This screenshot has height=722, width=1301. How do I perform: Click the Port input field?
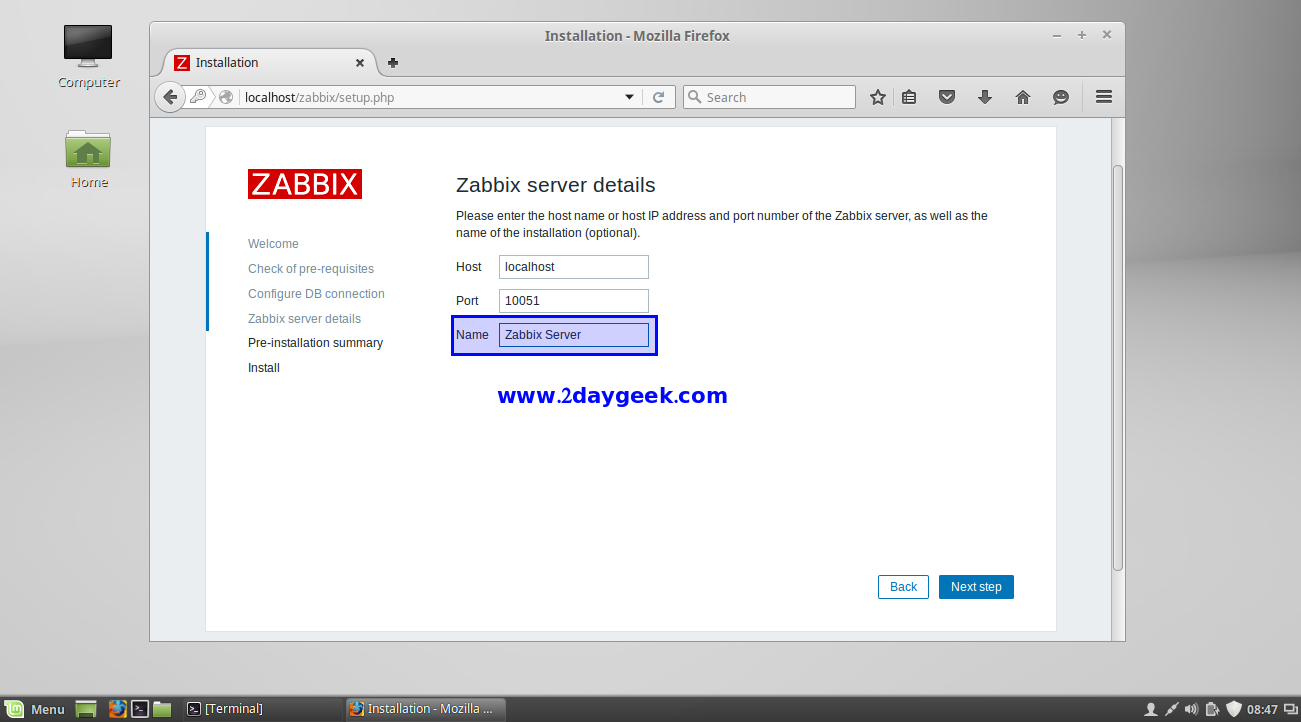coord(574,301)
